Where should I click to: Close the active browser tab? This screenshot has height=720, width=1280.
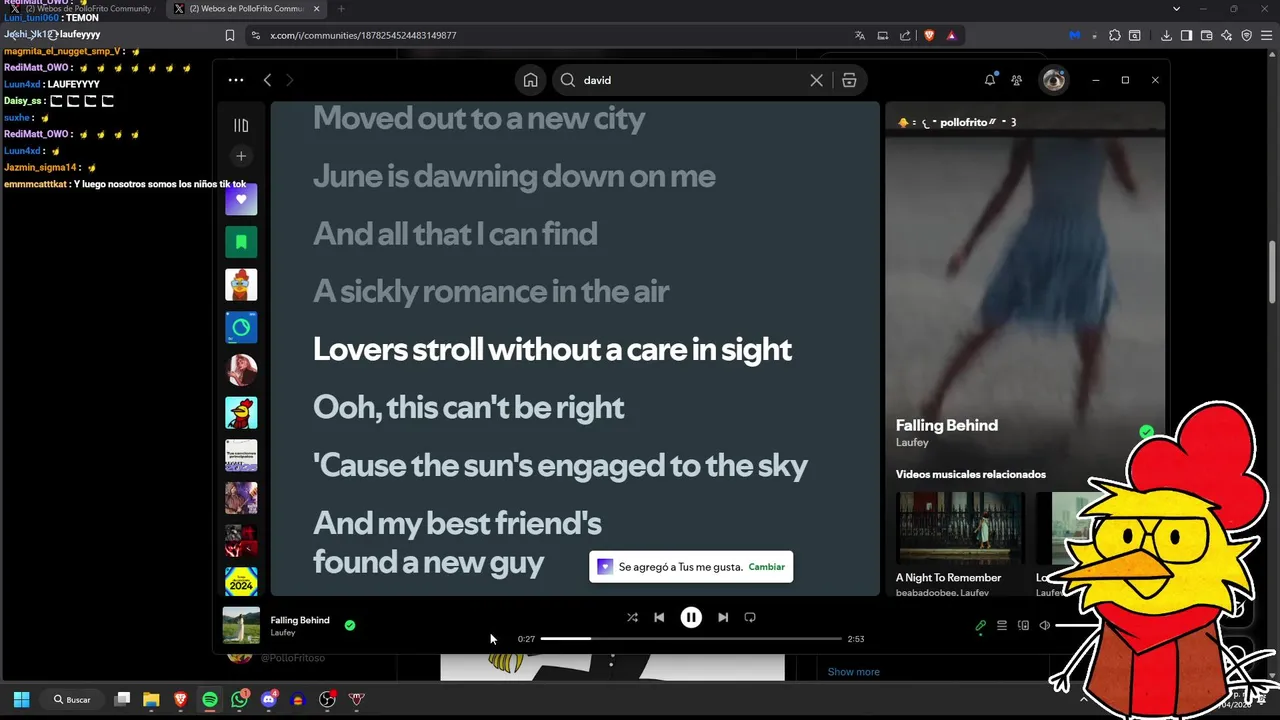click(x=317, y=9)
